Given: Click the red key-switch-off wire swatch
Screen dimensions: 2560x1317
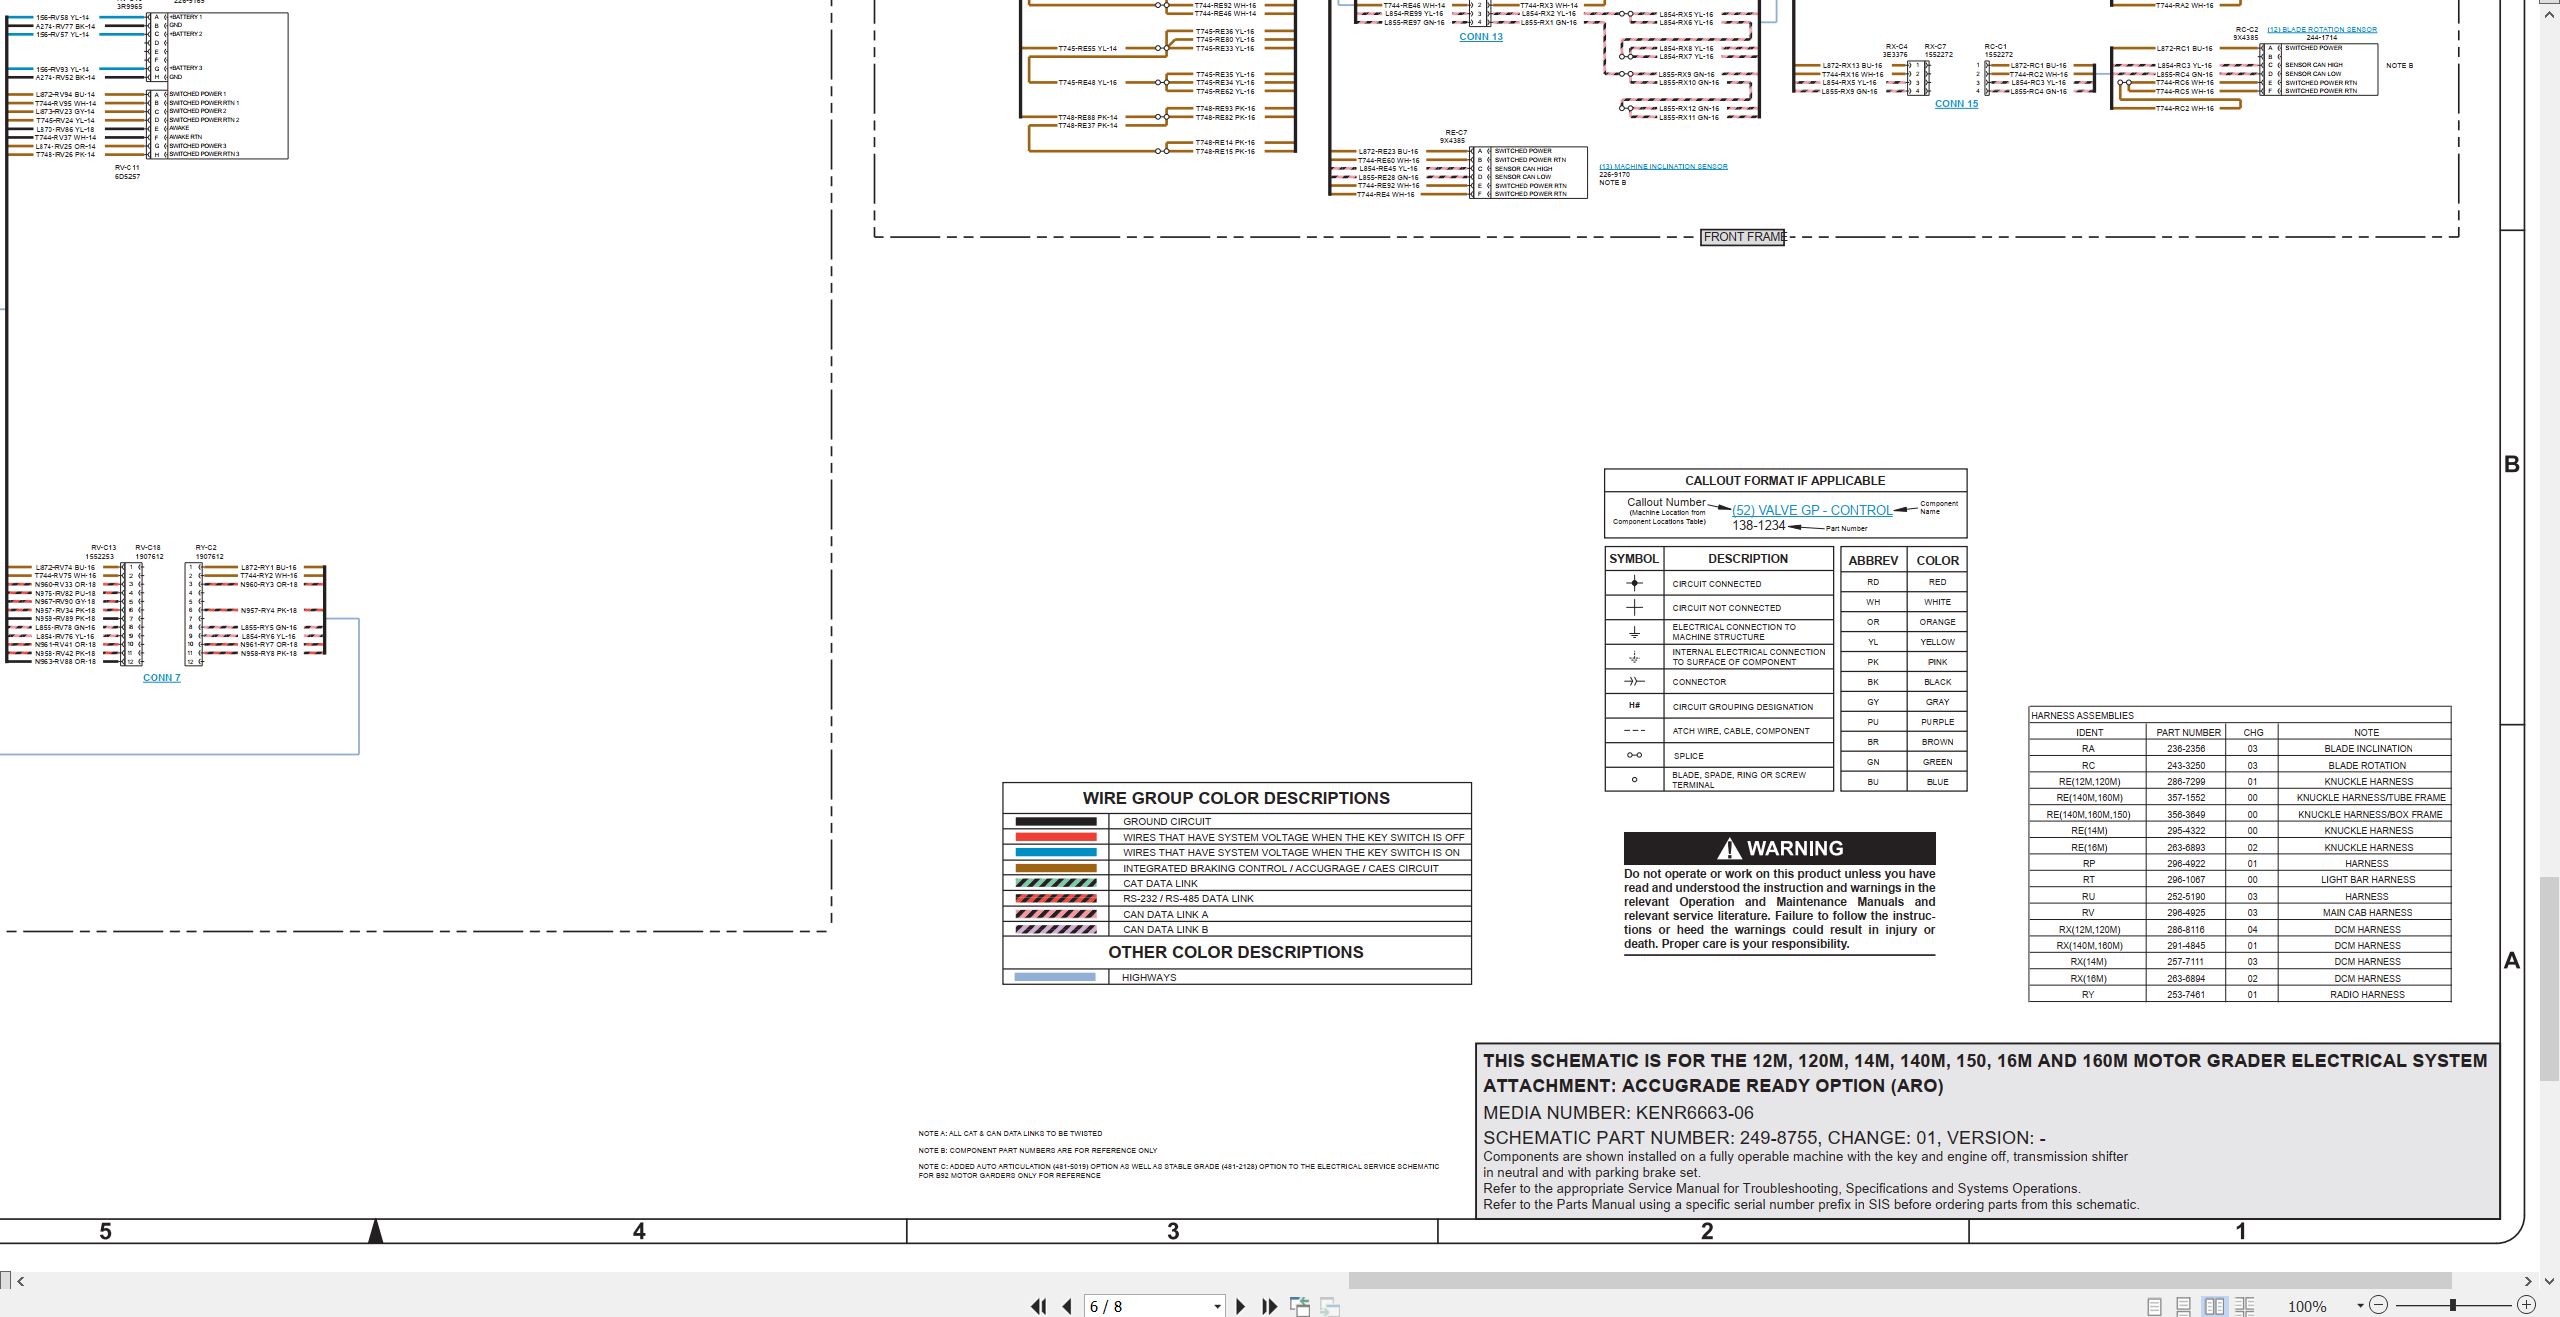Looking at the screenshot, I should (1056, 837).
